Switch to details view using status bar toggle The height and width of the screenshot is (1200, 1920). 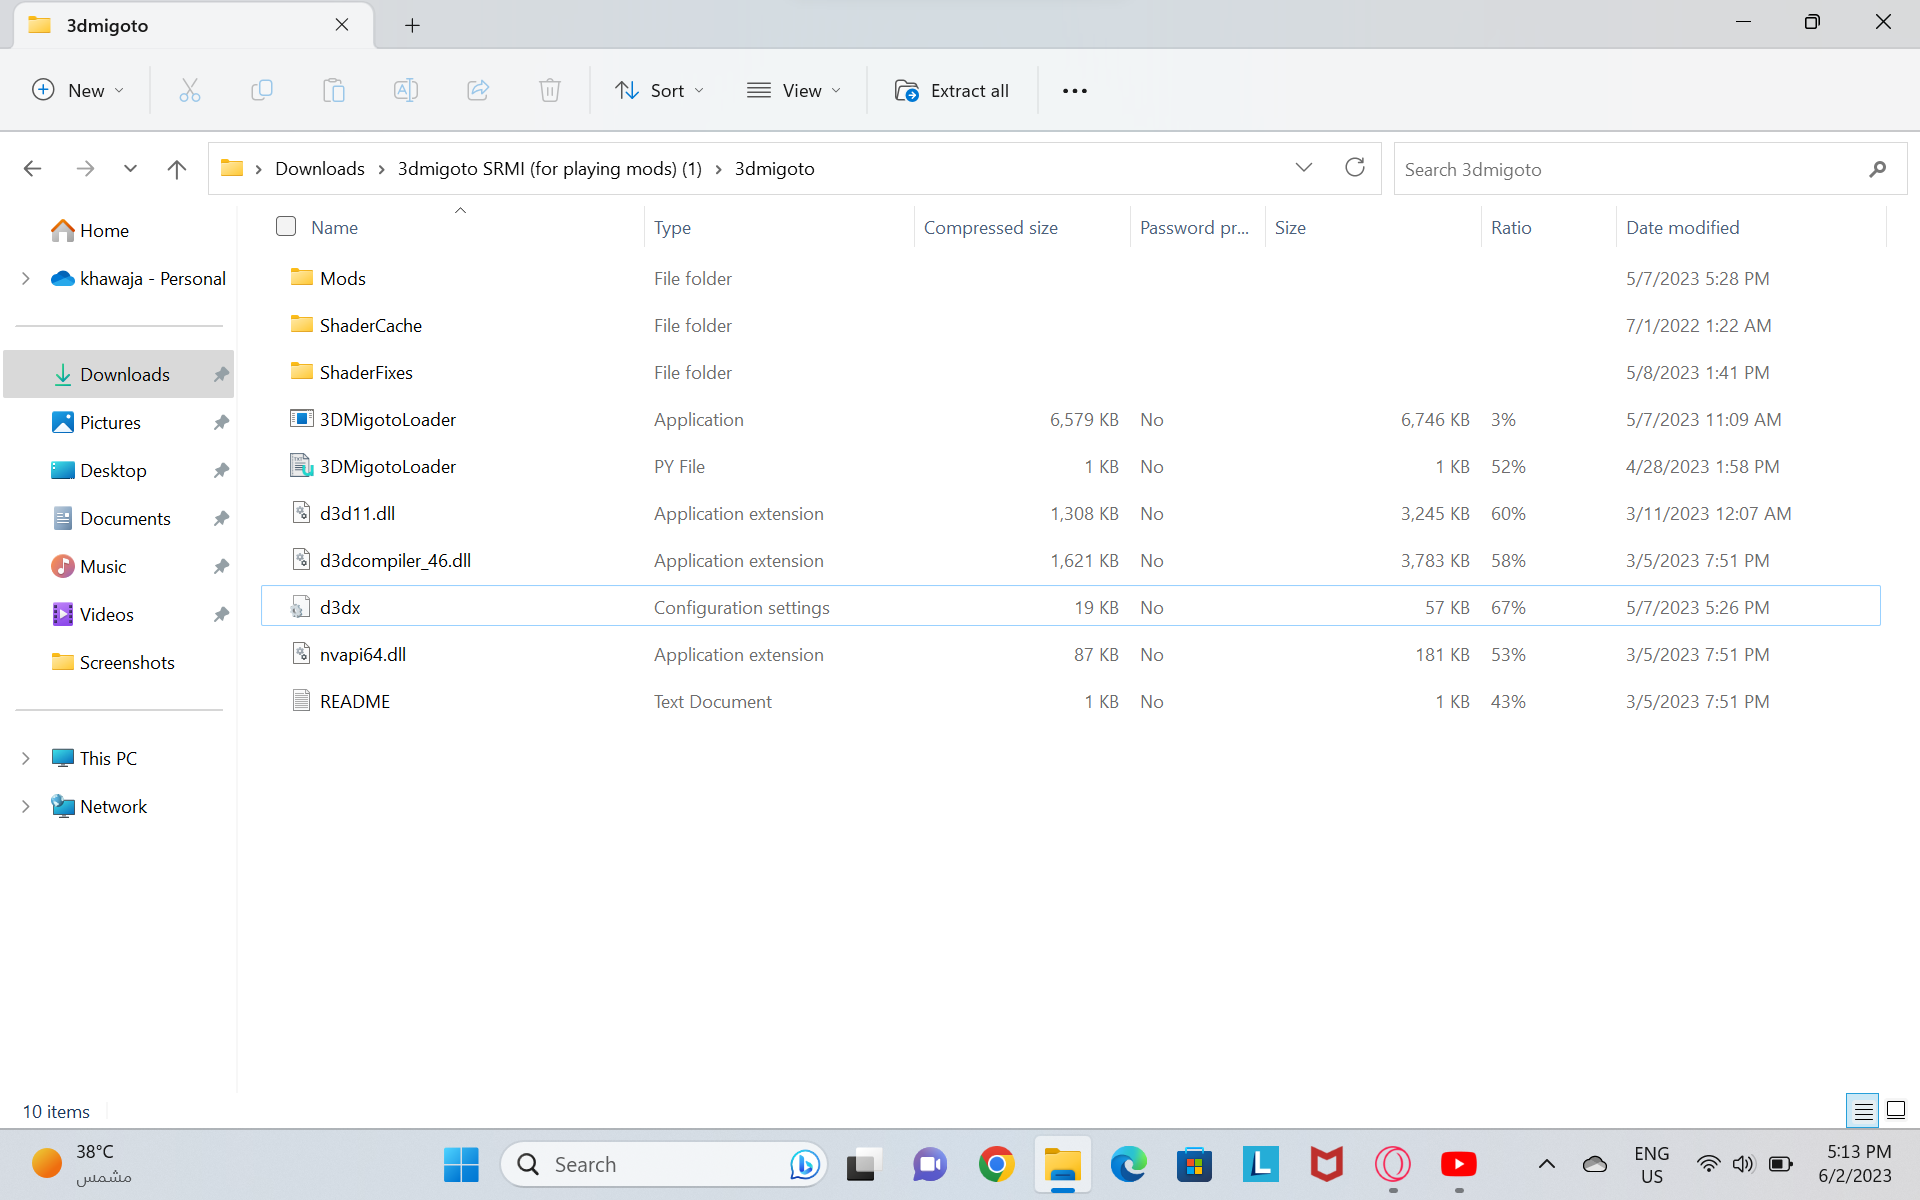pyautogui.click(x=1862, y=1110)
